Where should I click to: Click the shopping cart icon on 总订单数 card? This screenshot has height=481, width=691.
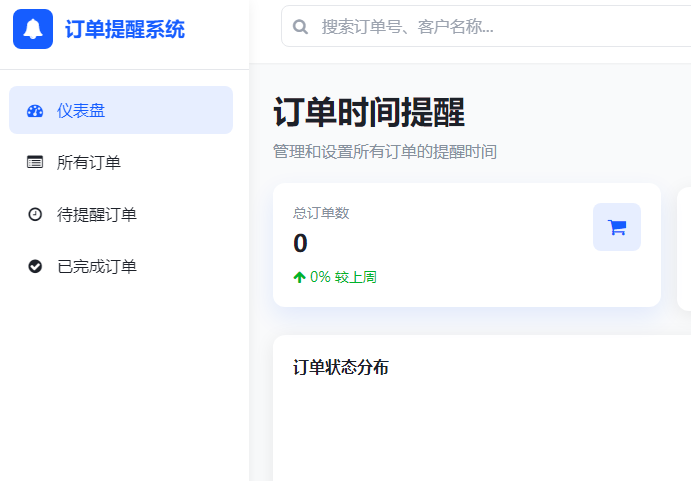616,227
